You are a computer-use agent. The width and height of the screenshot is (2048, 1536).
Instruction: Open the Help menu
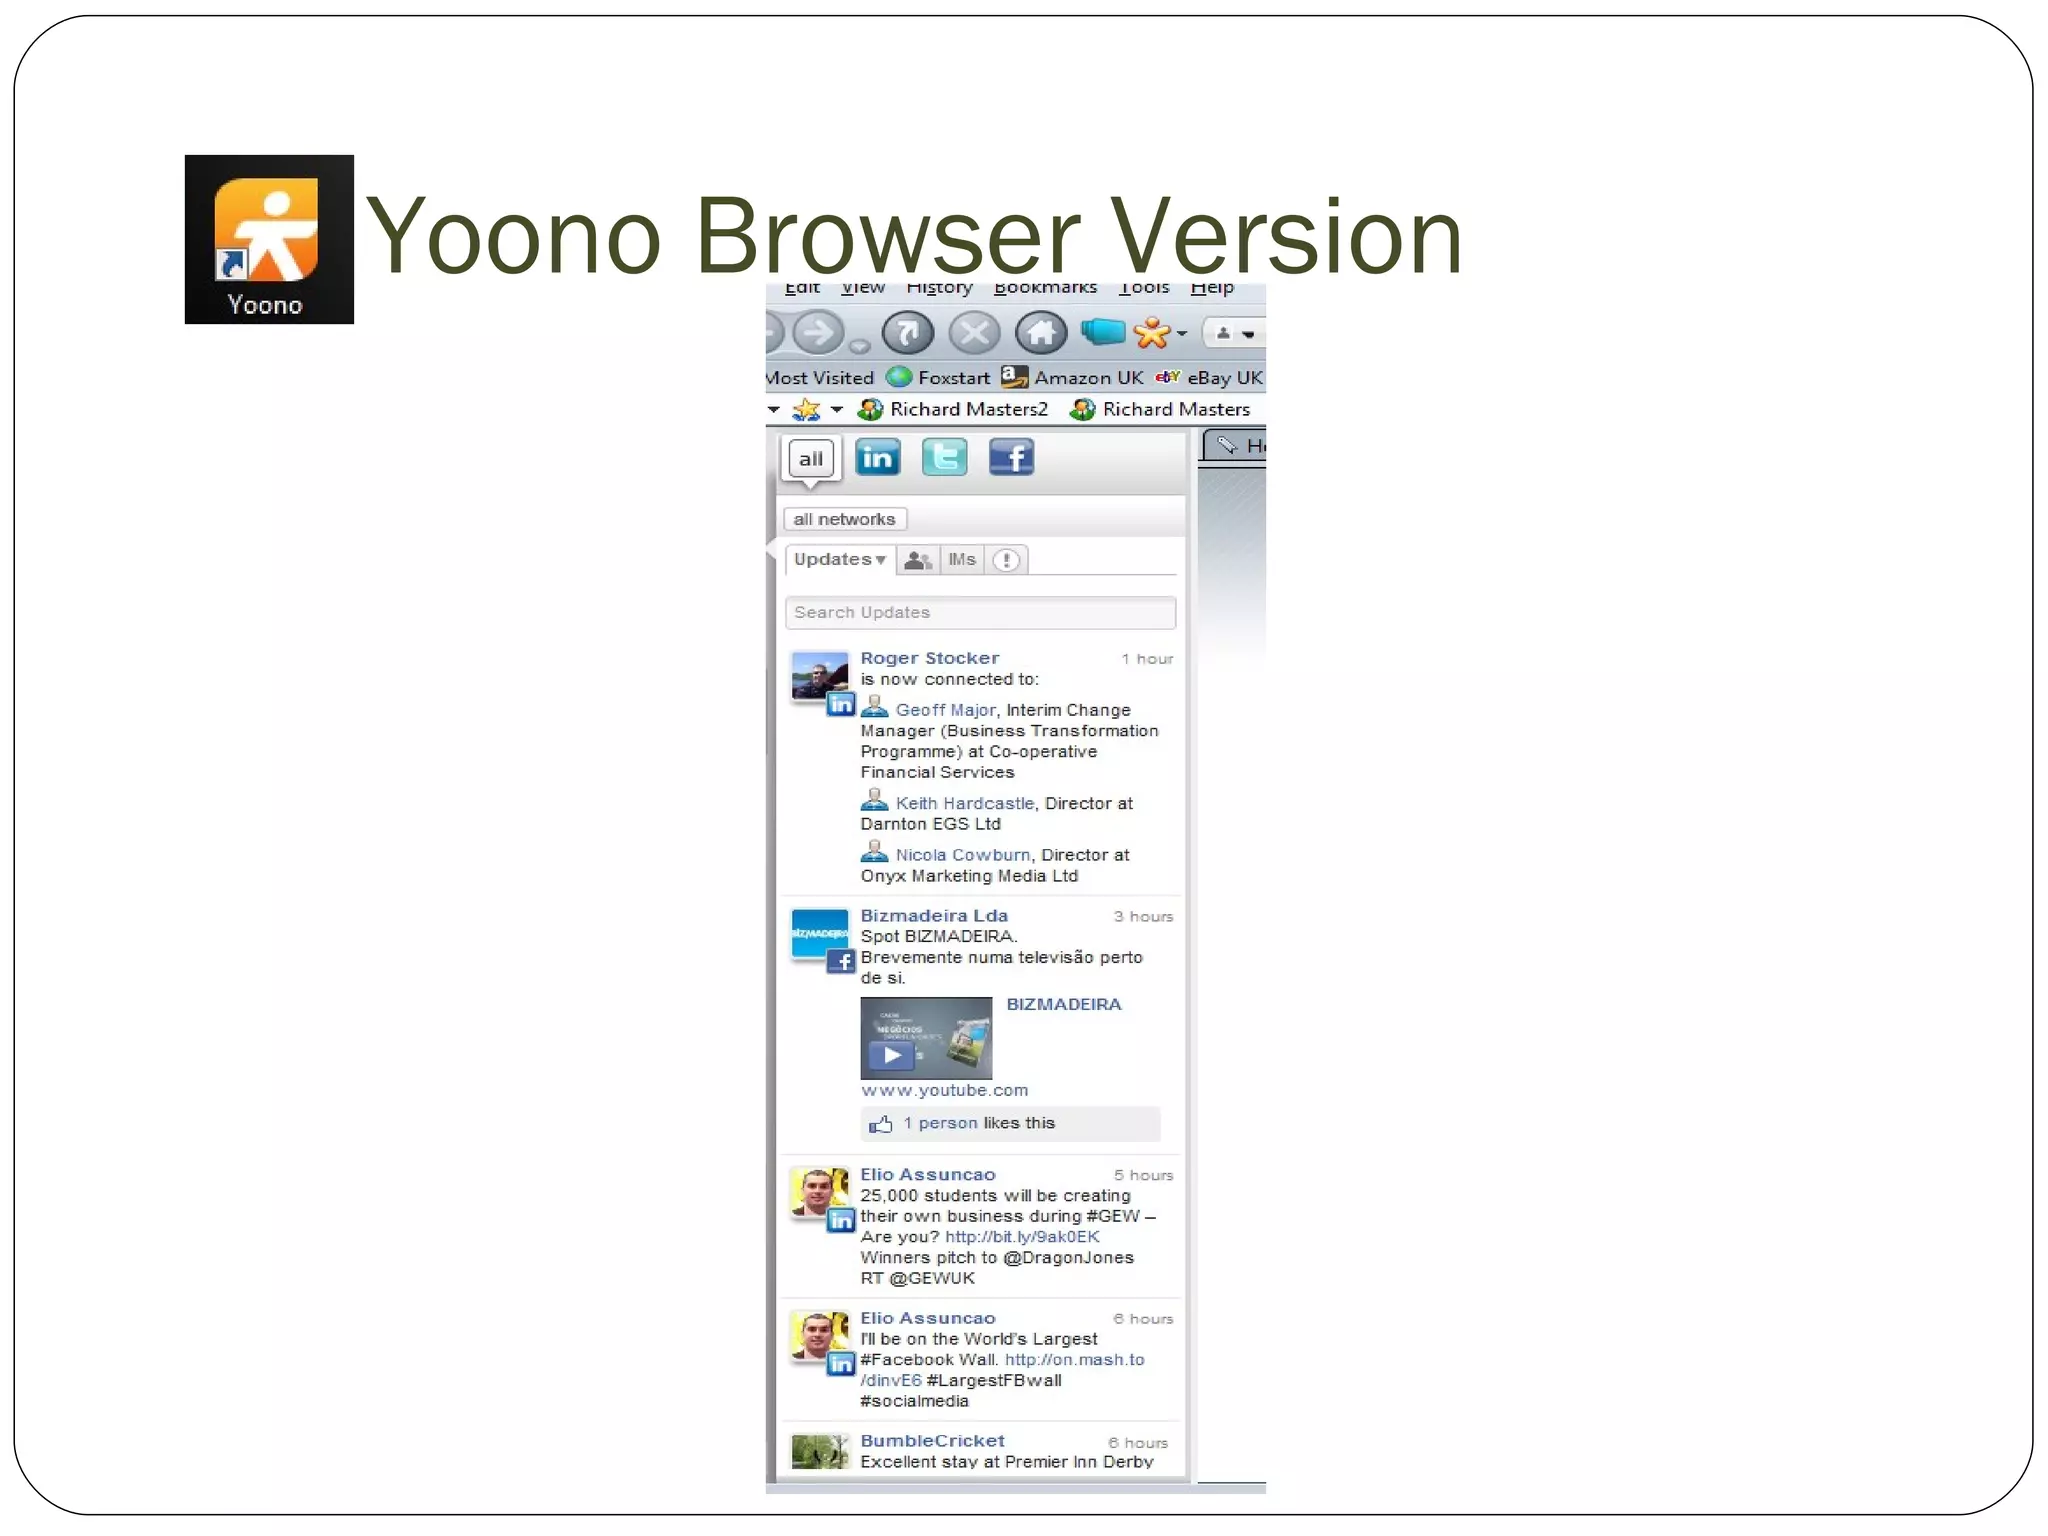click(x=1212, y=288)
